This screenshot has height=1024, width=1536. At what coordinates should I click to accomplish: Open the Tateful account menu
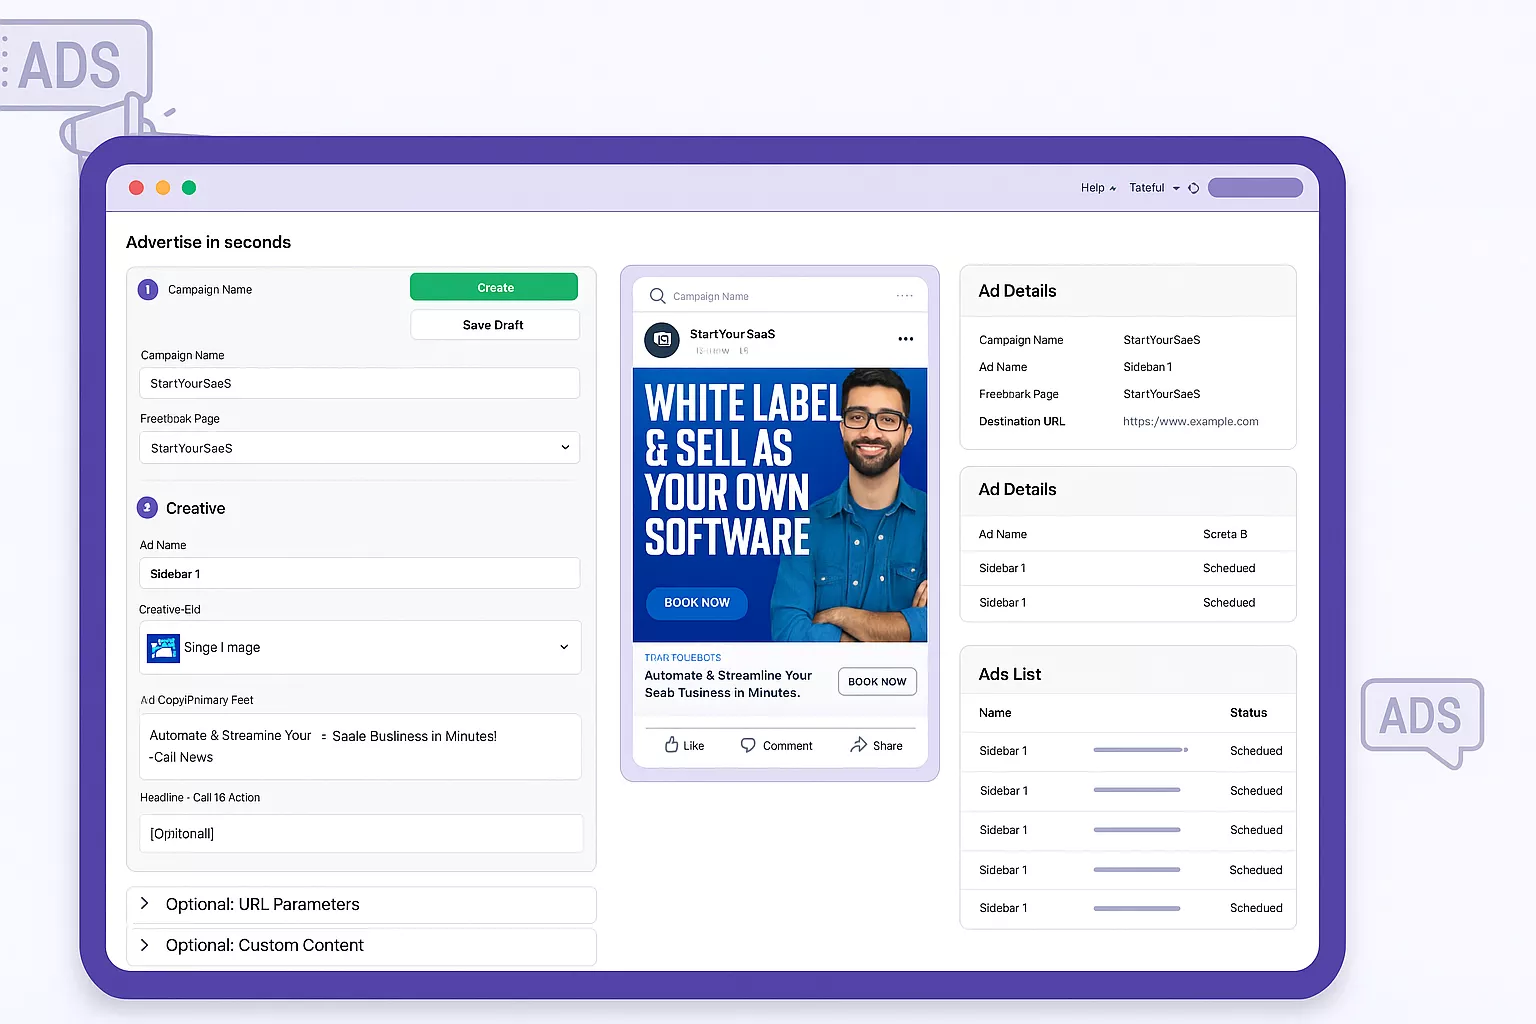[1154, 188]
